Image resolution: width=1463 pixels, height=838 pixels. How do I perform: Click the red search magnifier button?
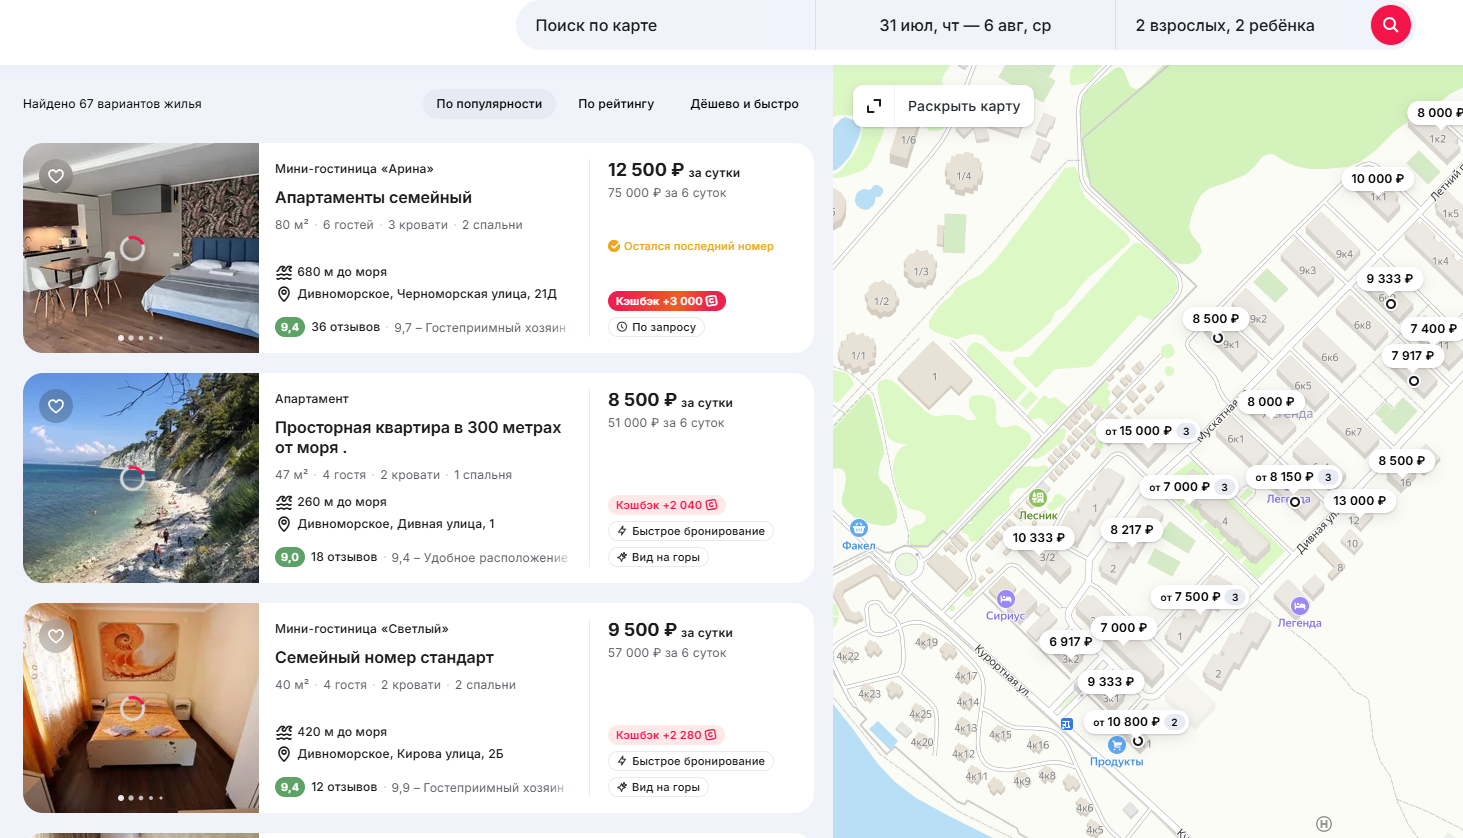tap(1390, 25)
